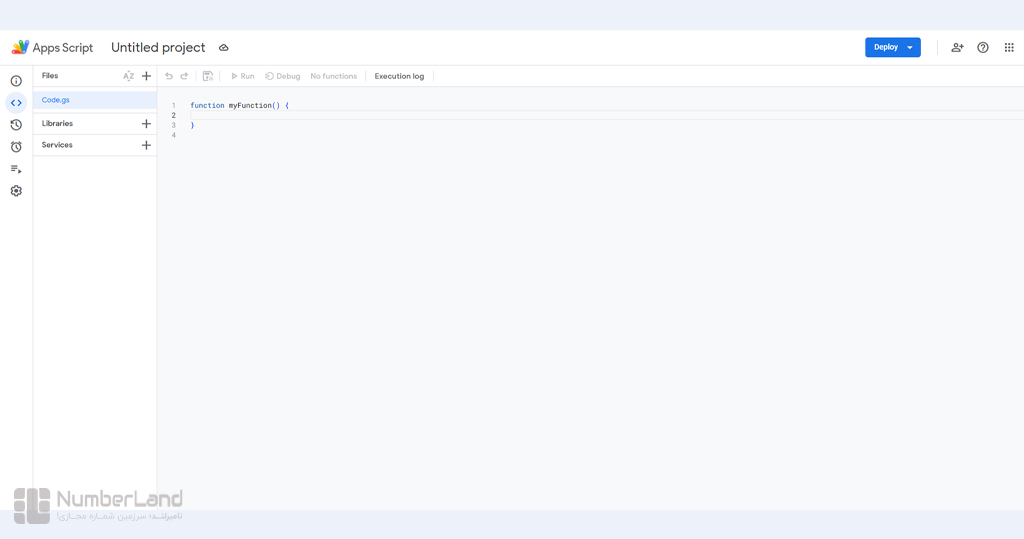The width and height of the screenshot is (1024, 539).
Task: Click line number 4 in gutter
Action: tap(174, 135)
